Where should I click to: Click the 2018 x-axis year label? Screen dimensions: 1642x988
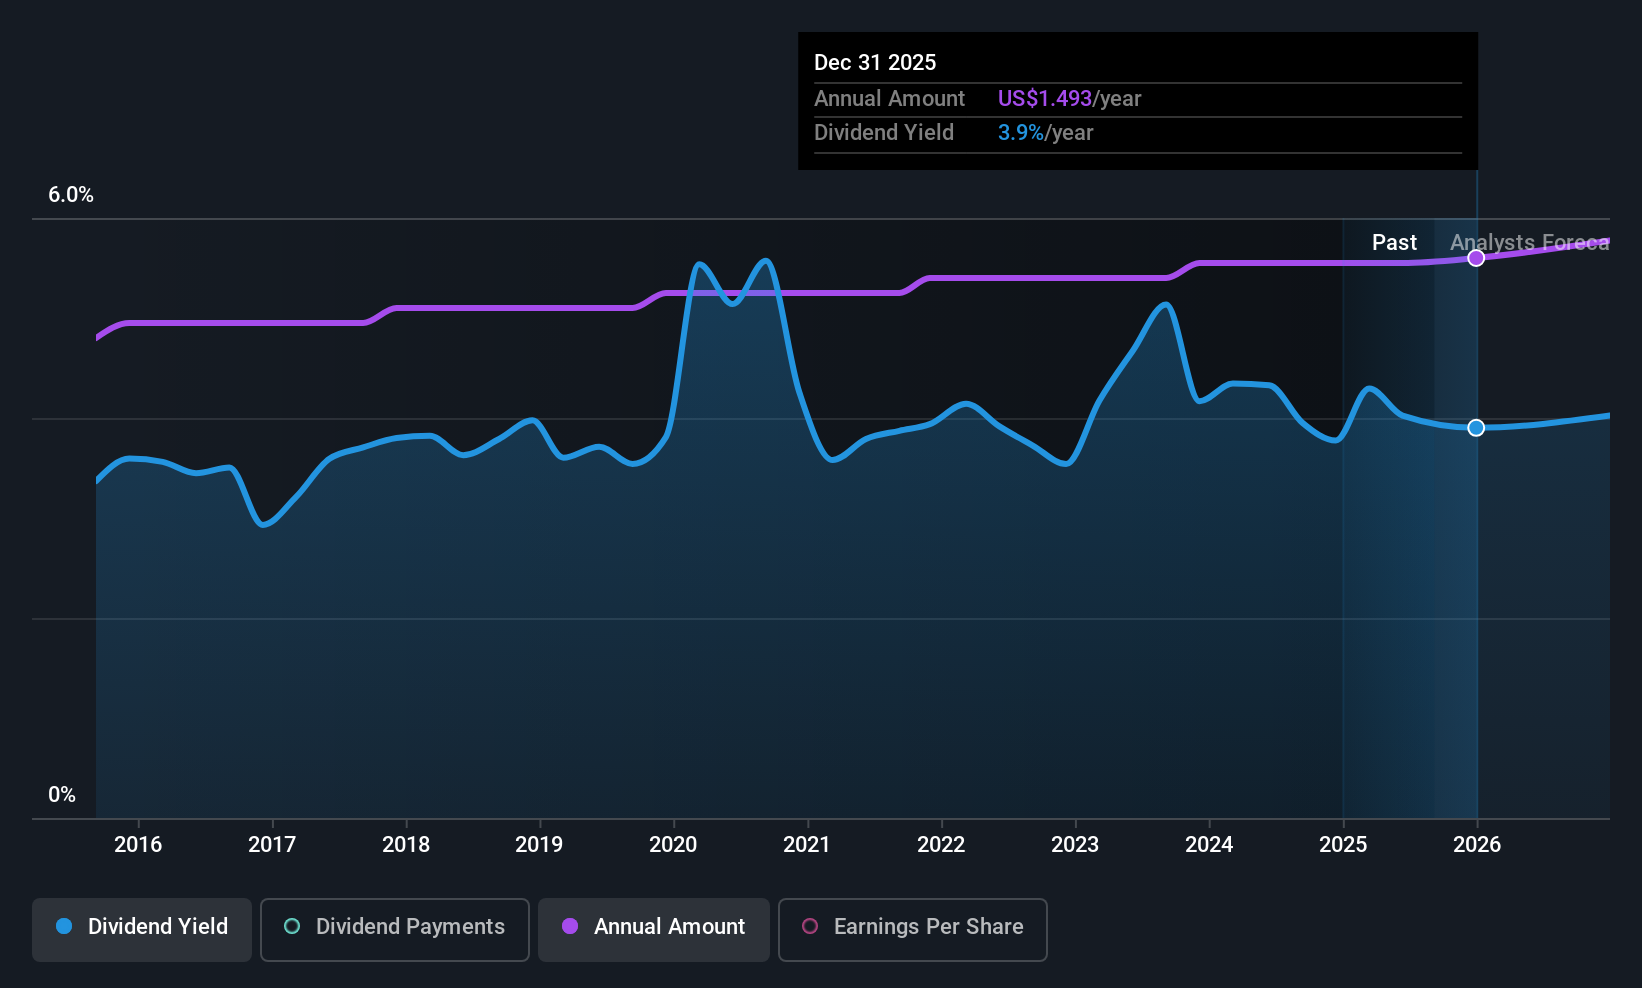pyautogui.click(x=406, y=845)
